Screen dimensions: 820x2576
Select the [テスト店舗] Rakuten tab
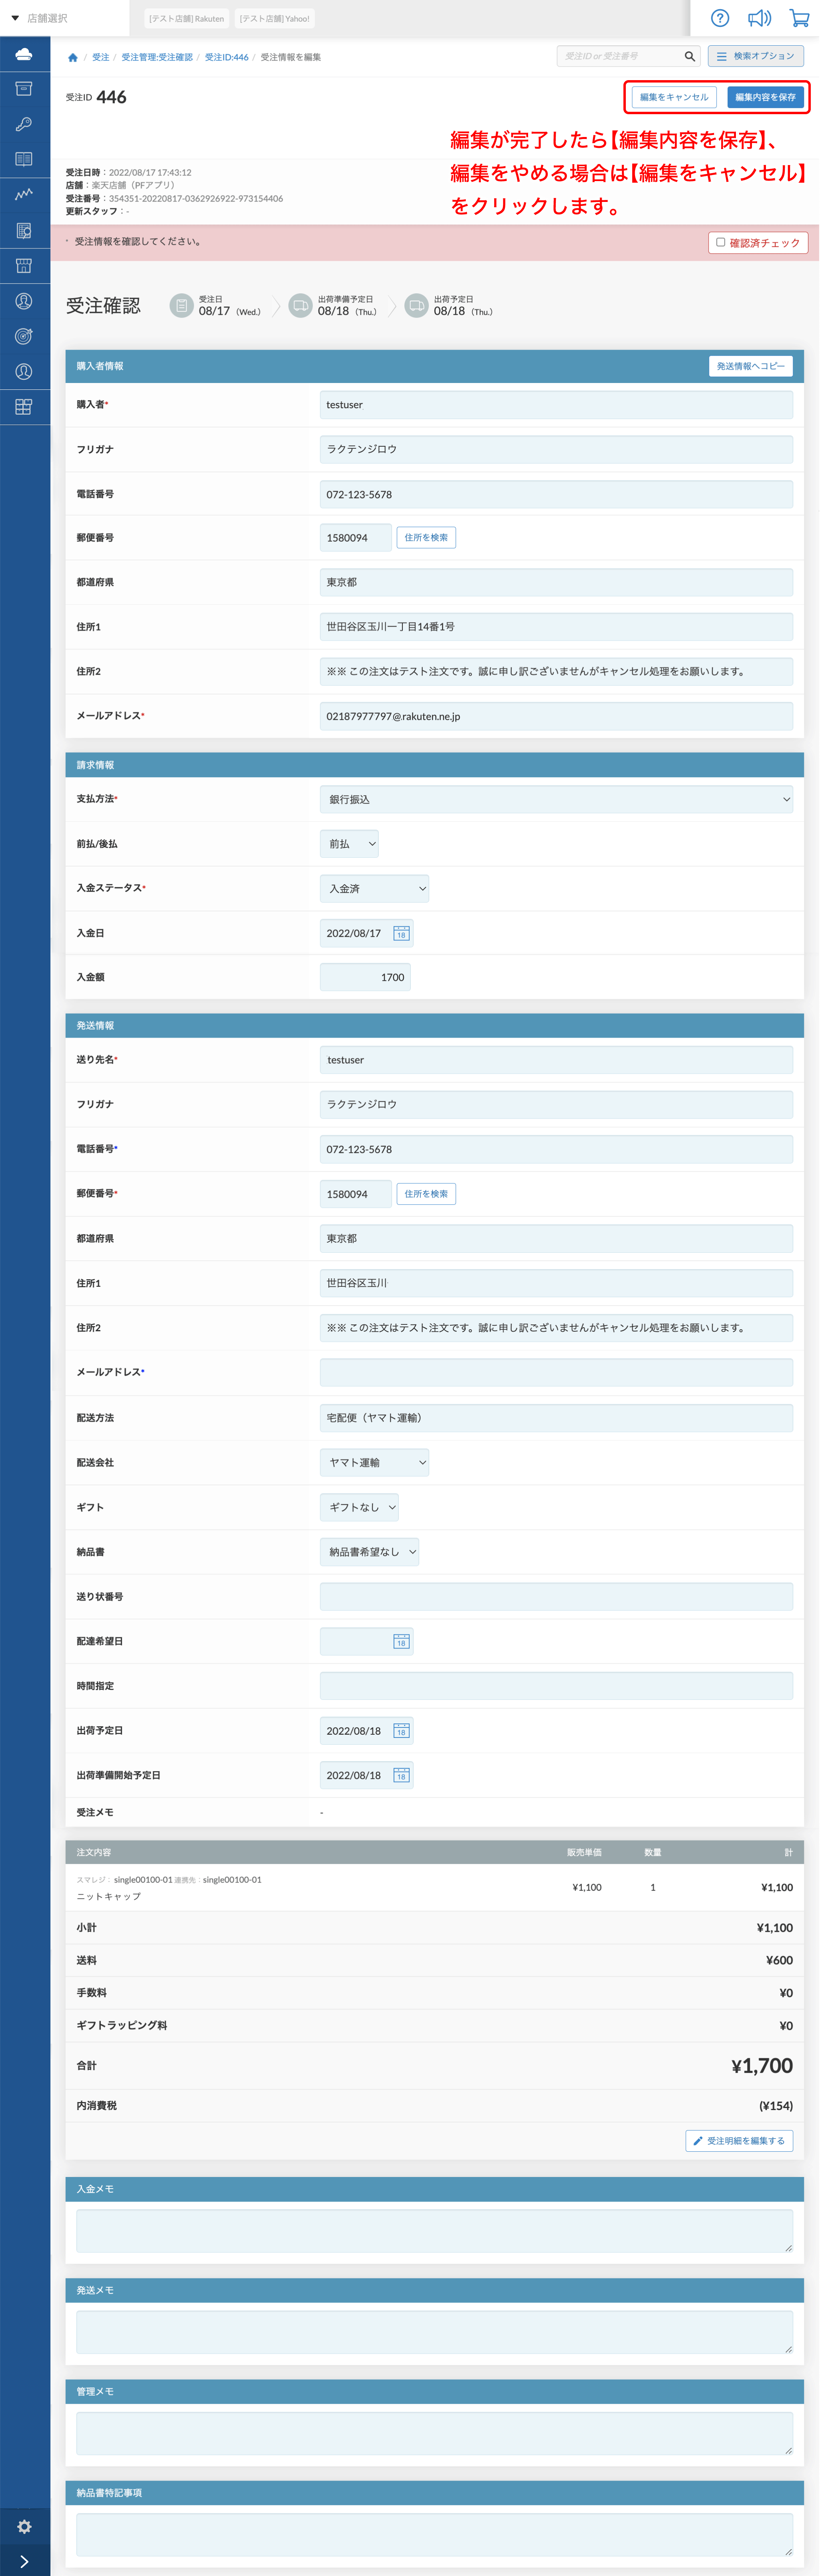point(186,18)
